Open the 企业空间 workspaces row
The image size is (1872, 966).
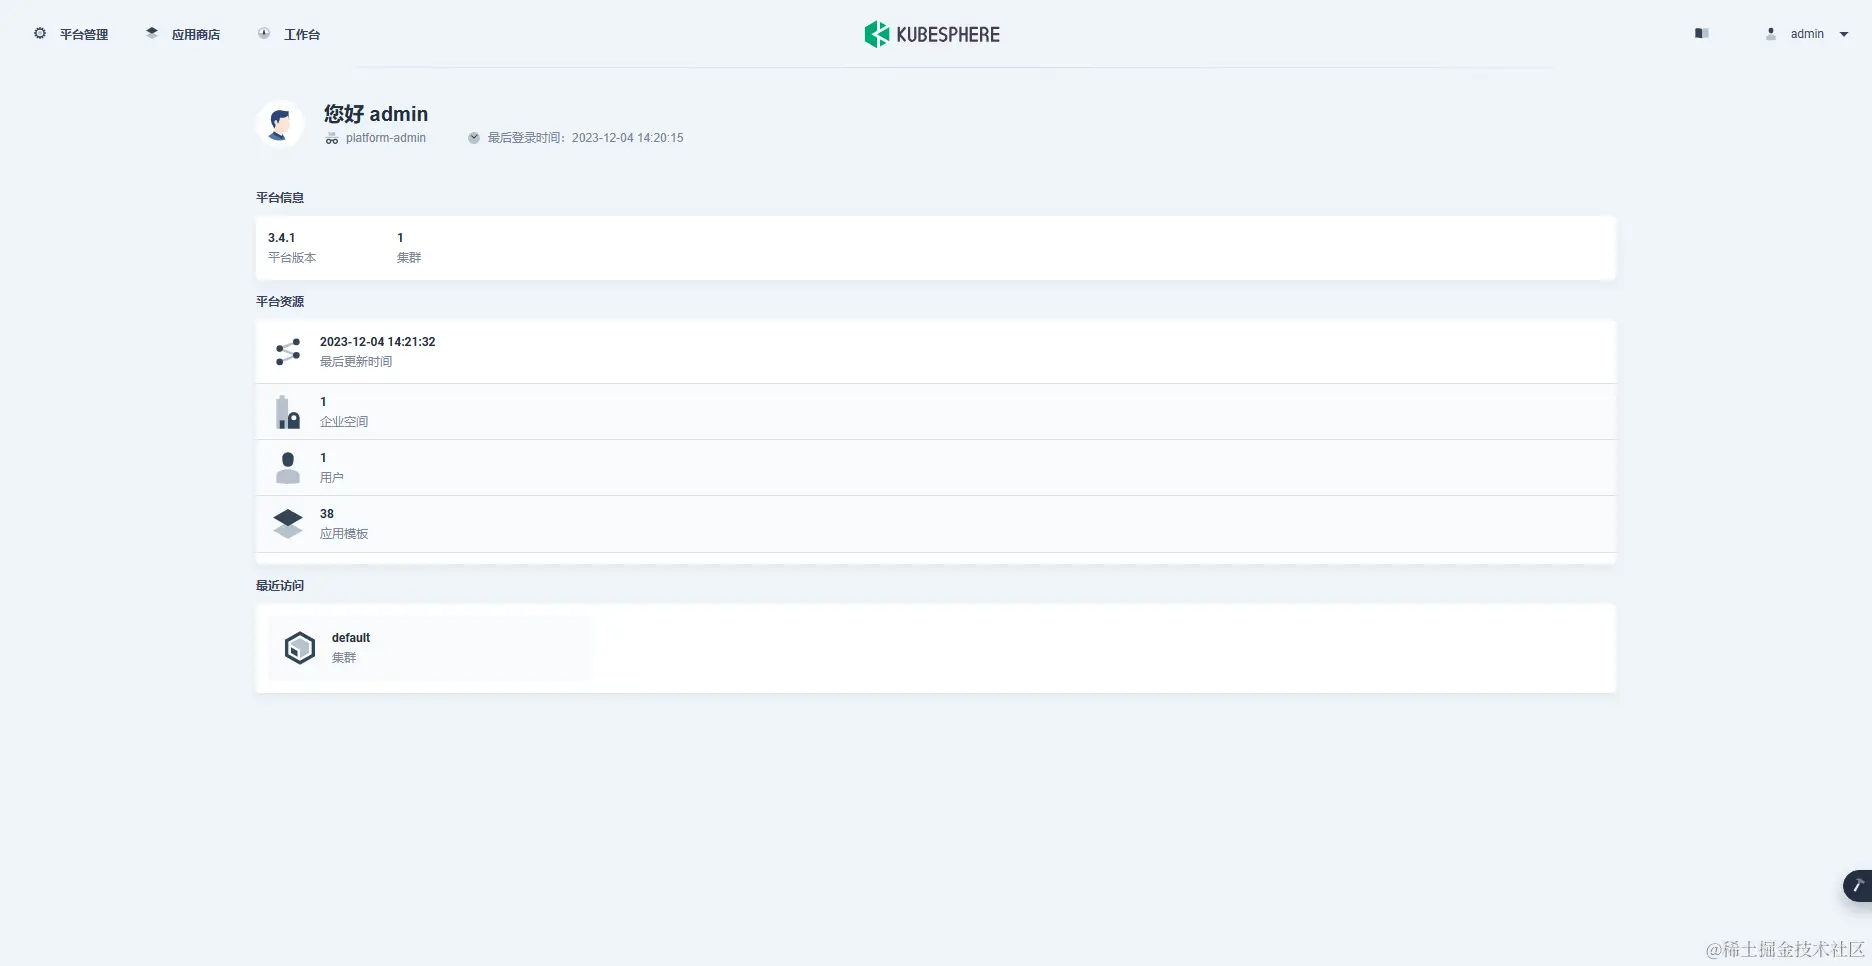(935, 412)
